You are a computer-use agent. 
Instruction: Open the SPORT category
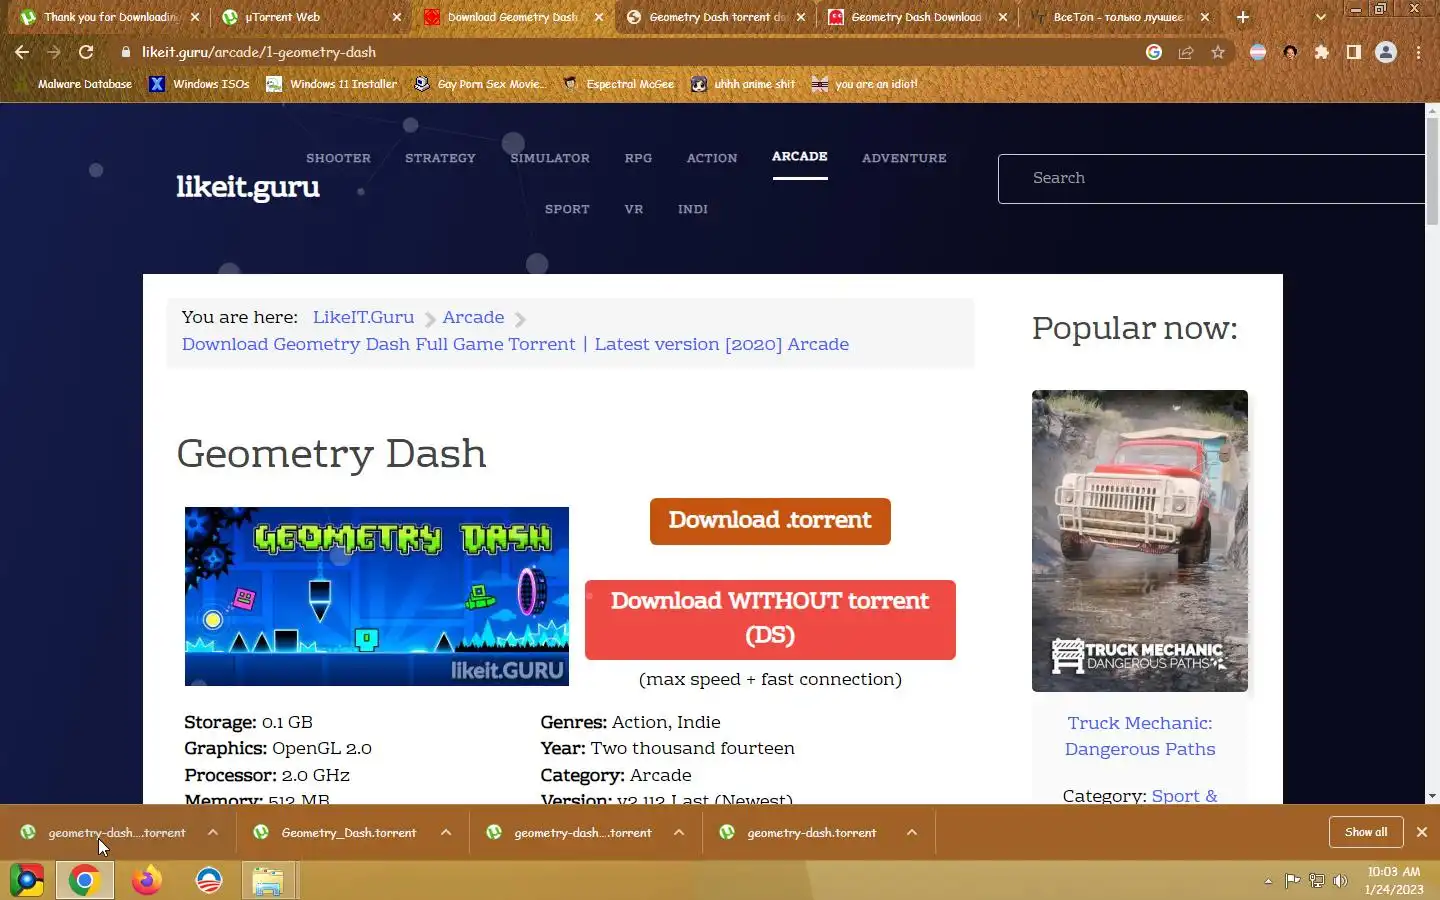click(567, 209)
